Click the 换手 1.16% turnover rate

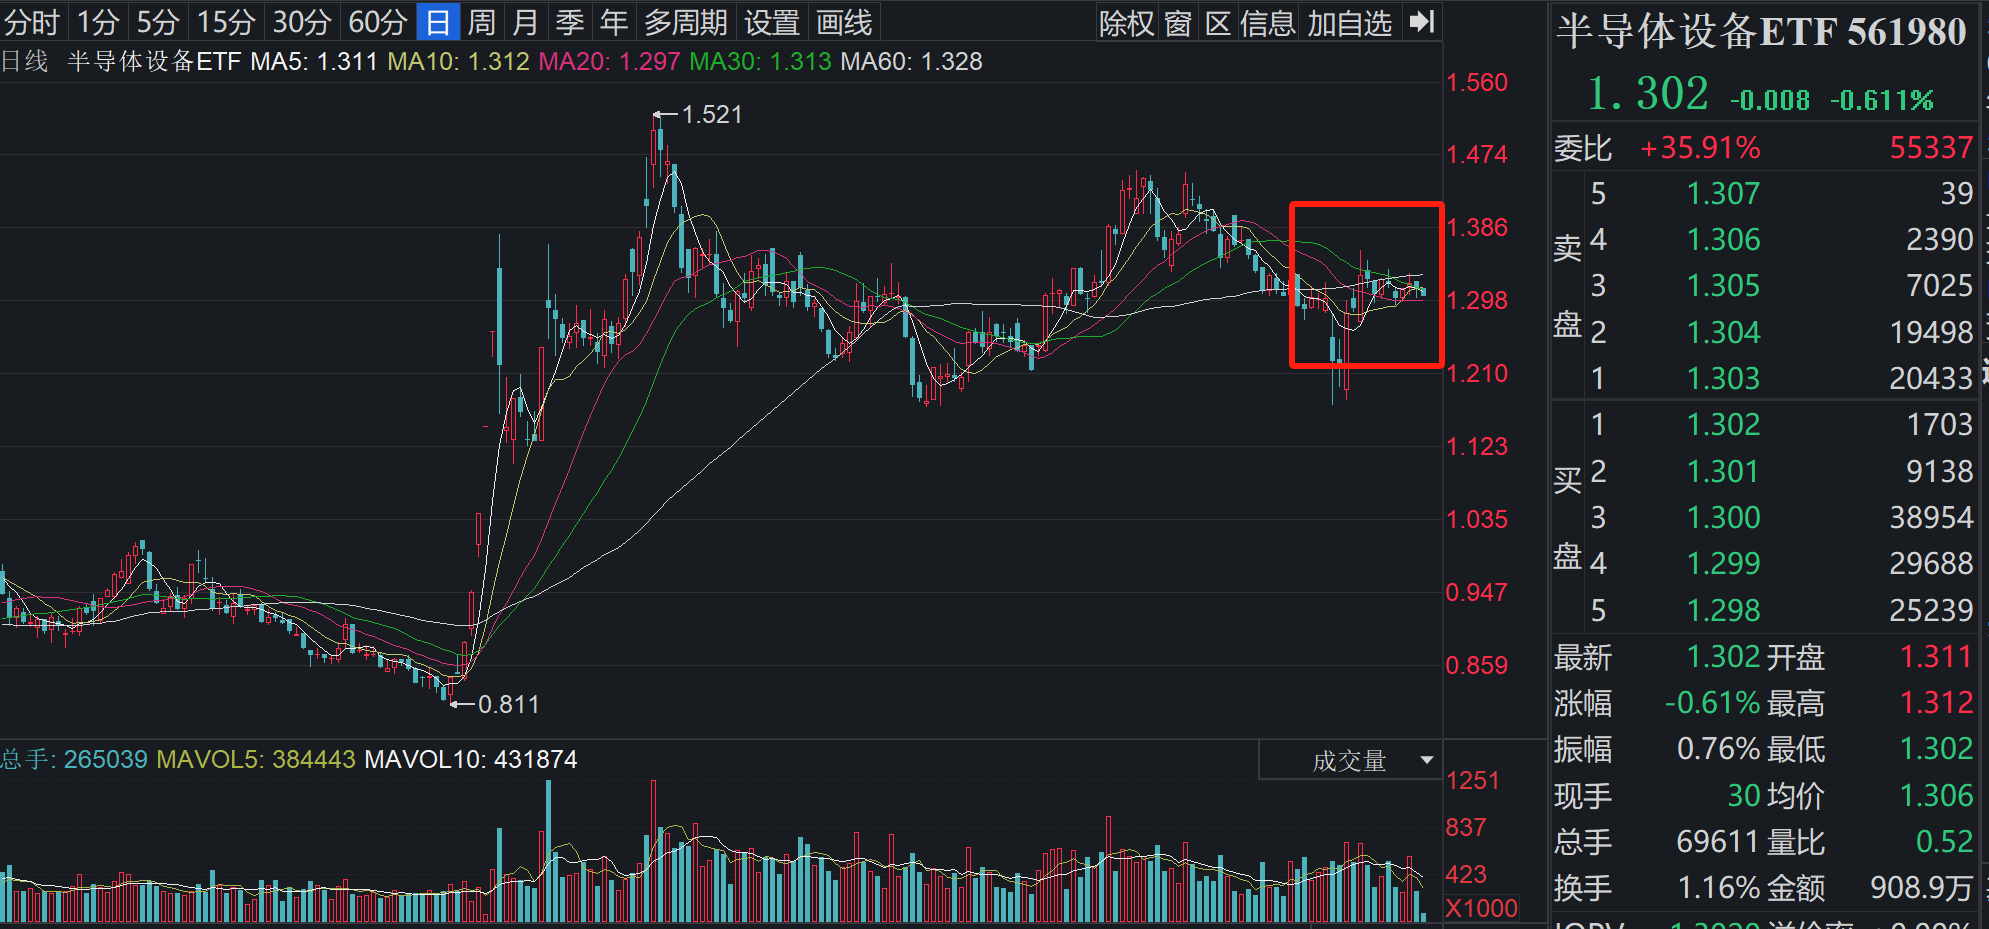click(x=1719, y=888)
